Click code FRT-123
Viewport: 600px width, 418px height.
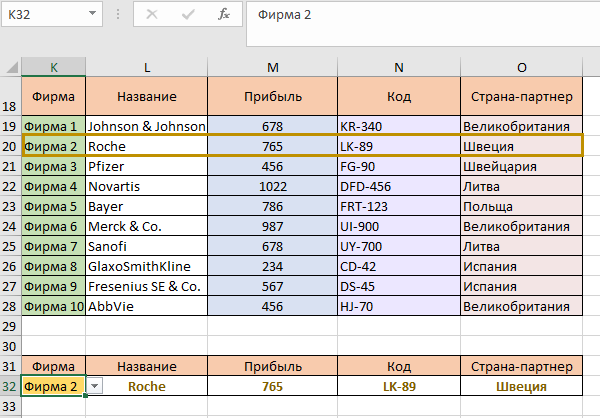coord(399,206)
